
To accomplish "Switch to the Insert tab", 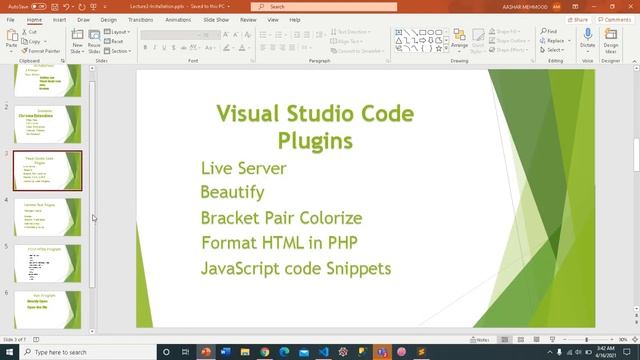I will (60, 20).
